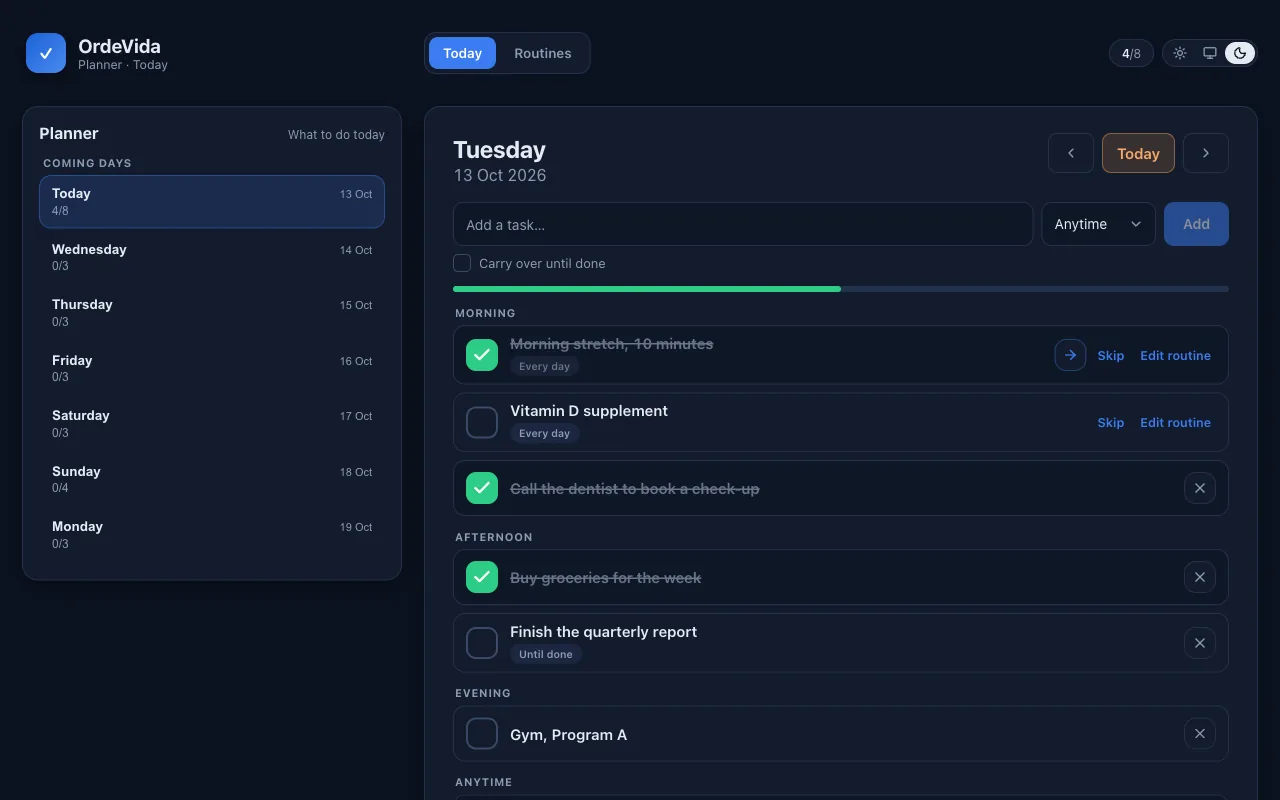Screen dimensions: 1280x800
Task: Go to next day arrow
Action: 1206,153
